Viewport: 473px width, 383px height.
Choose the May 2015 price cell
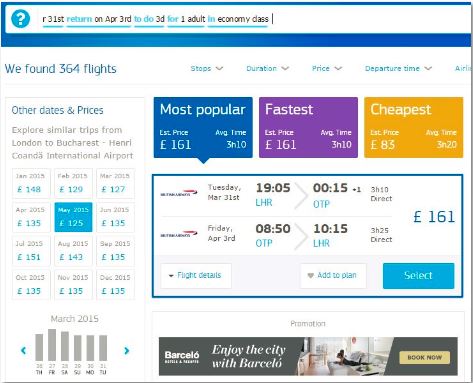[x=73, y=217]
